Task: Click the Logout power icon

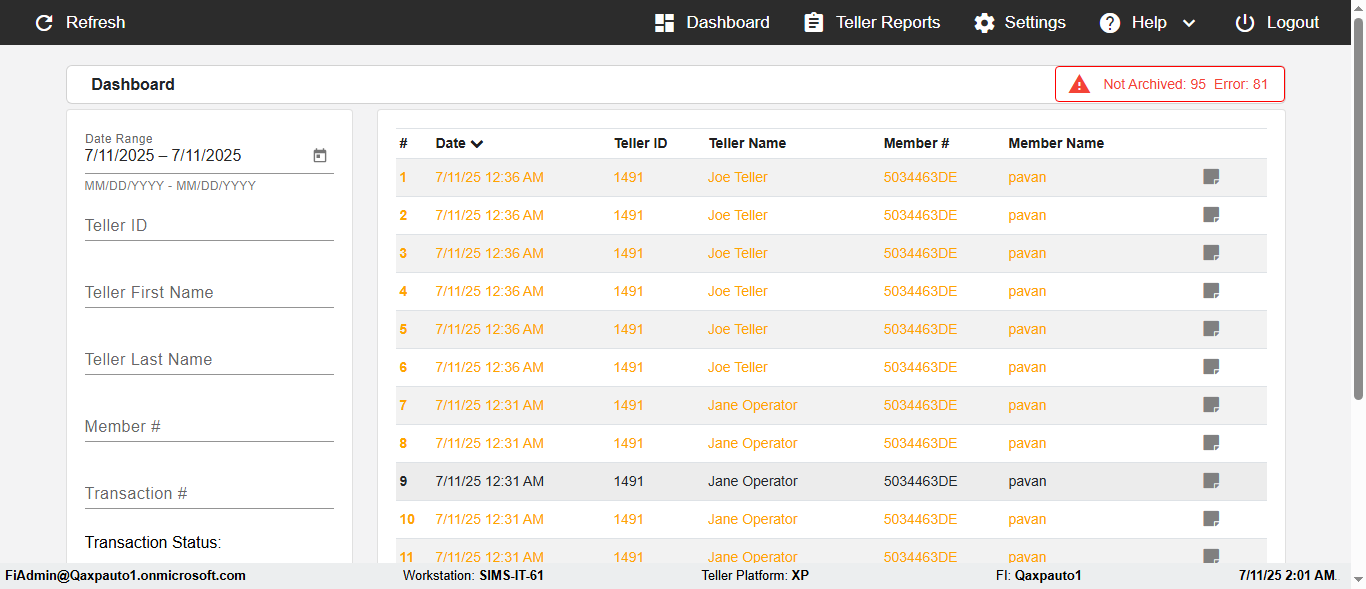Action: 1245,23
